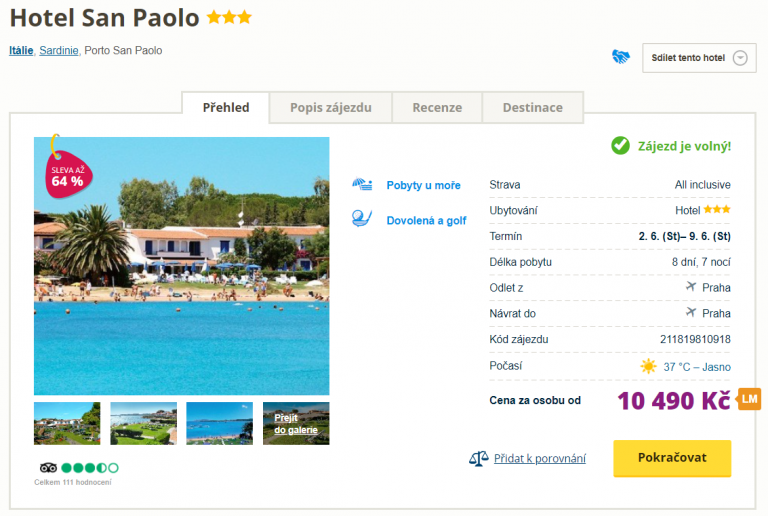The height and width of the screenshot is (516, 768).
Task: Click the golf holiday icon
Action: pyautogui.click(x=362, y=219)
